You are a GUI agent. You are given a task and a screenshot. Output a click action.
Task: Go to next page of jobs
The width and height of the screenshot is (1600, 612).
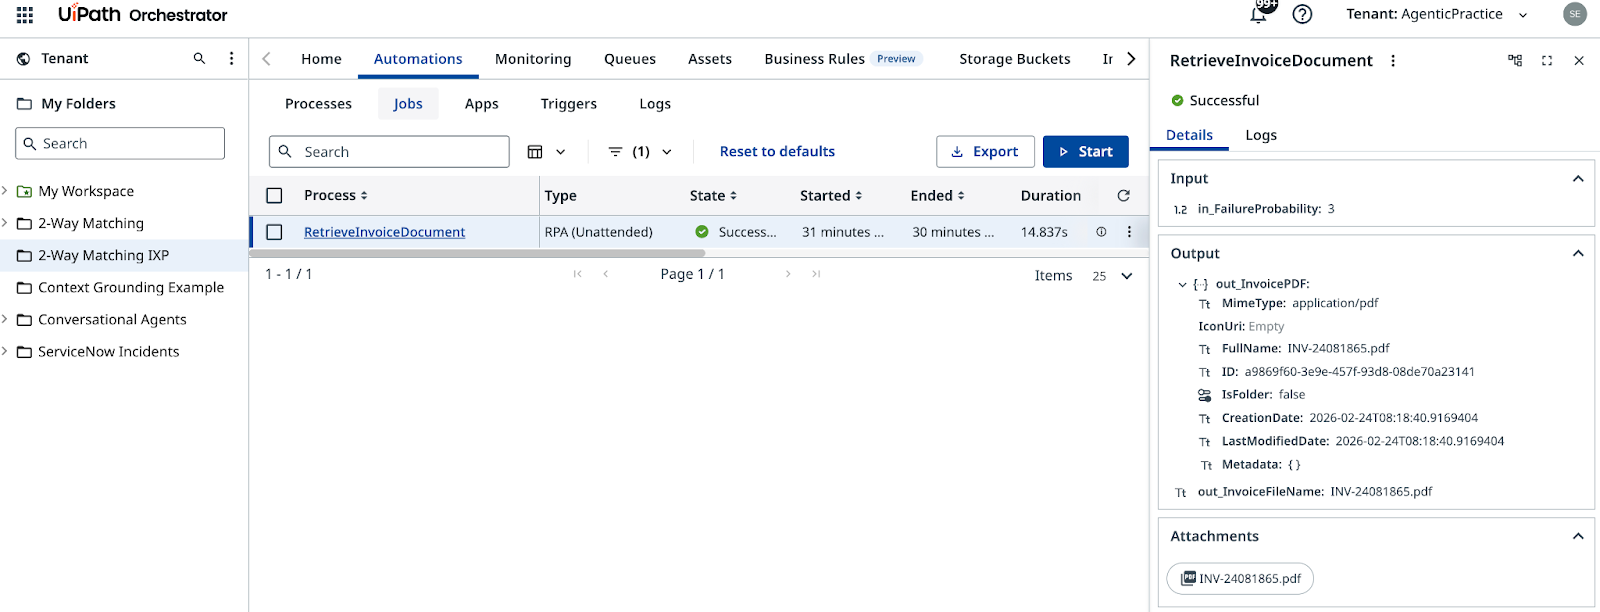[788, 274]
